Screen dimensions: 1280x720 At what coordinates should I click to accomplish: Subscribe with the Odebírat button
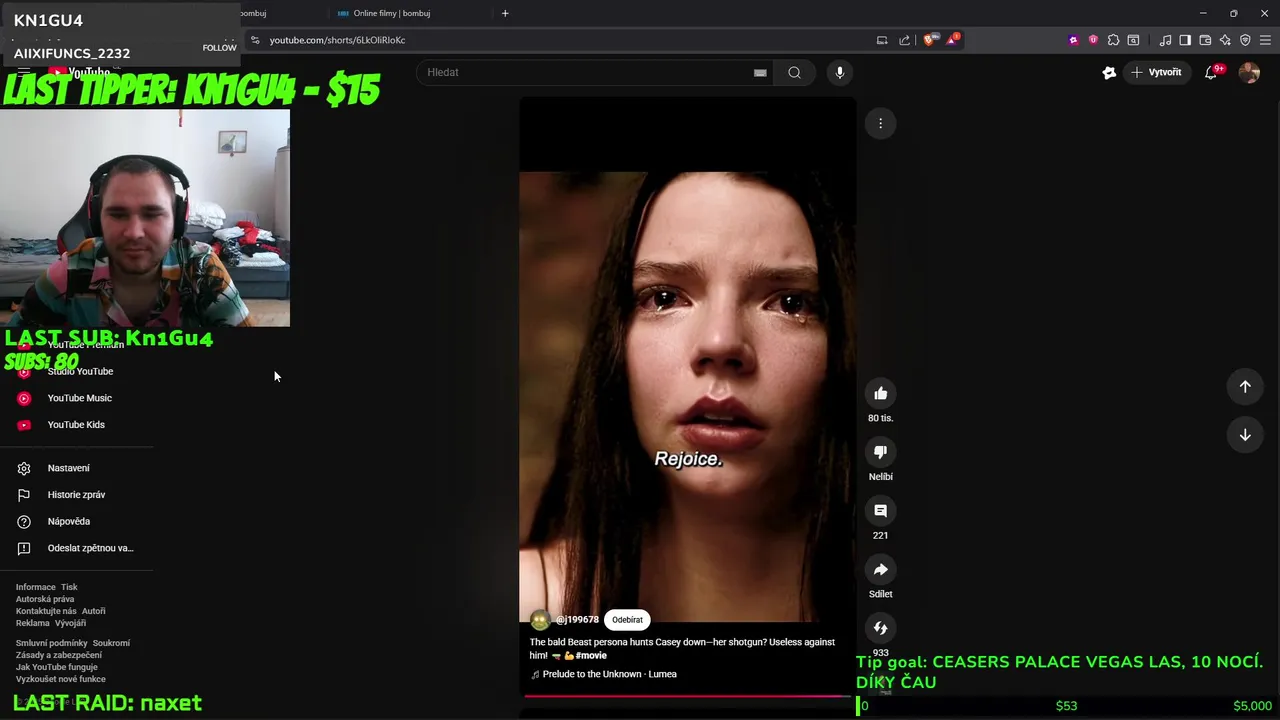pyautogui.click(x=627, y=620)
